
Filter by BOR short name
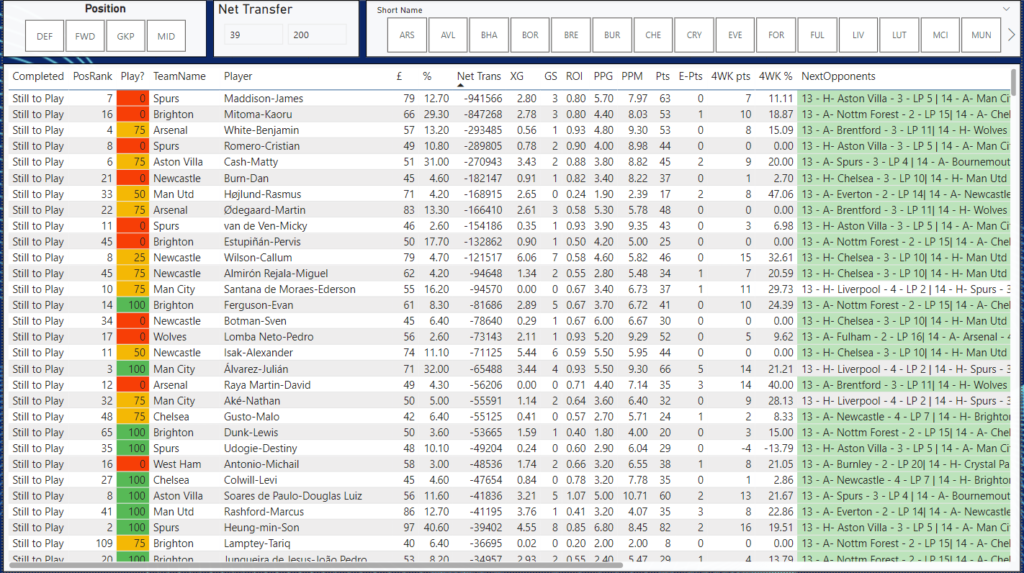click(530, 35)
